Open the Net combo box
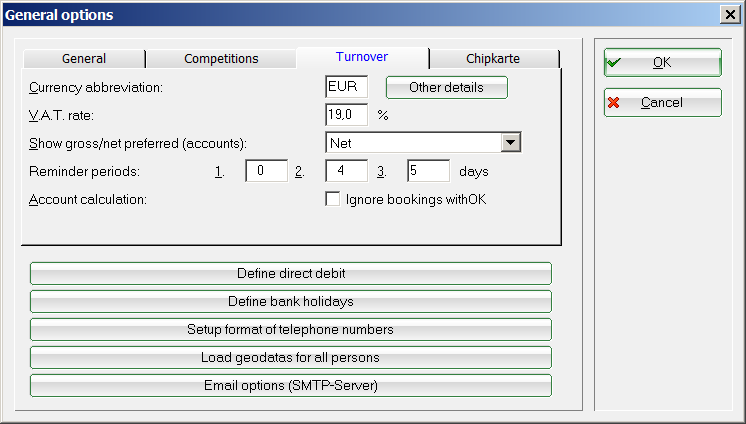746x424 pixels. 413,143
